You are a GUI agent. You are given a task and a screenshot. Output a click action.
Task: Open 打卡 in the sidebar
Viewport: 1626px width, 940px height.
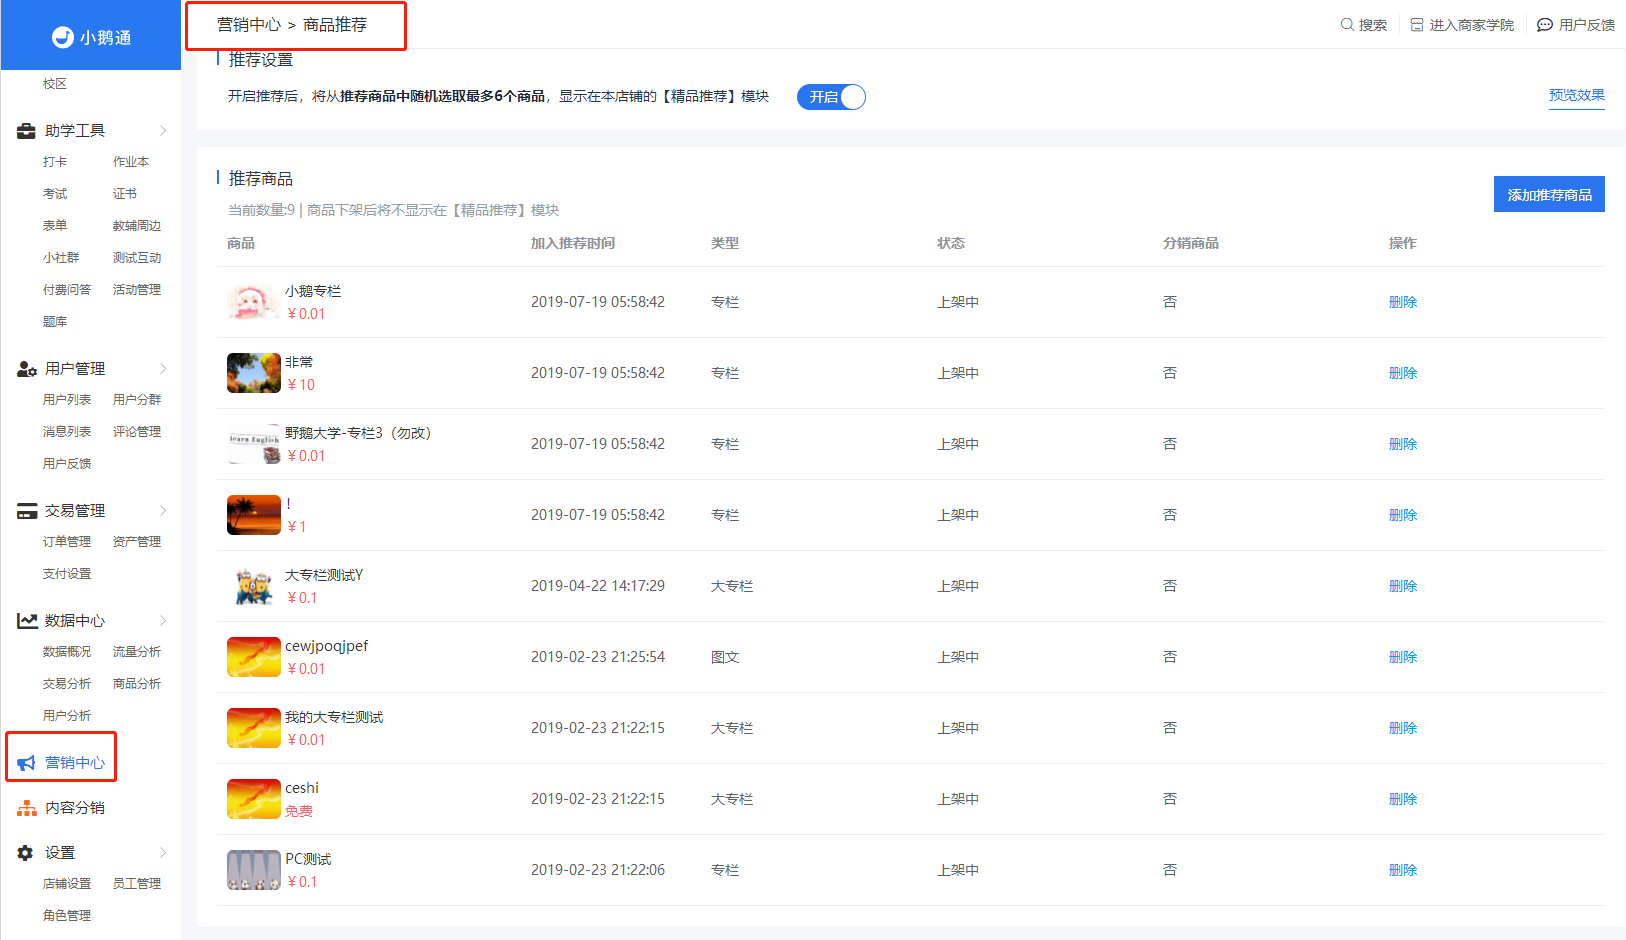pyautogui.click(x=55, y=162)
